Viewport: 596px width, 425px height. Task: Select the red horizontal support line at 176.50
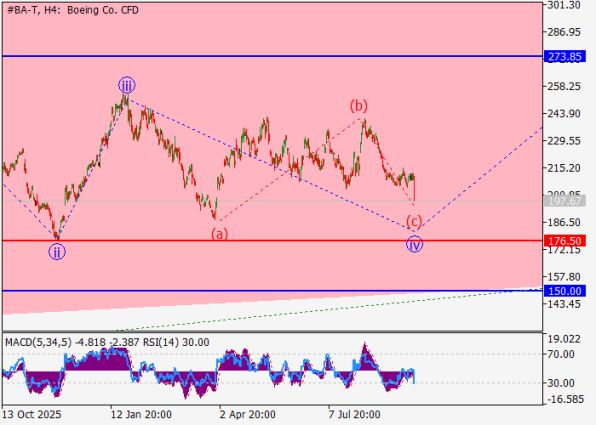tap(272, 241)
